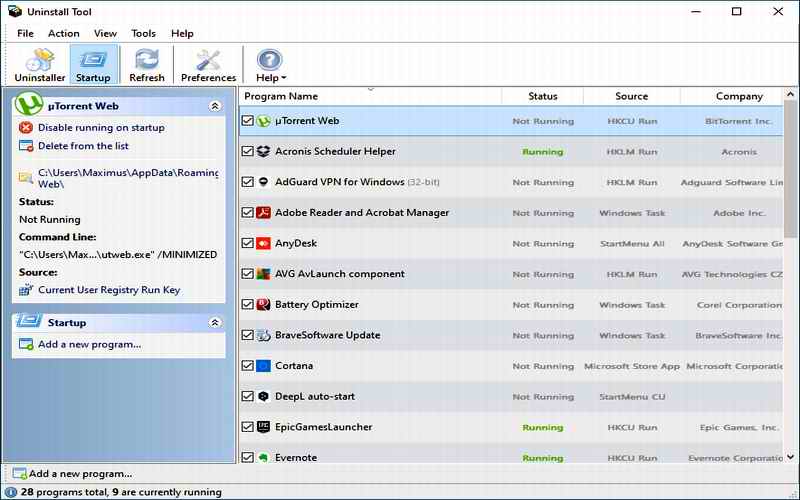Open the Action menu
Screen dimensions: 800x500
64,33
